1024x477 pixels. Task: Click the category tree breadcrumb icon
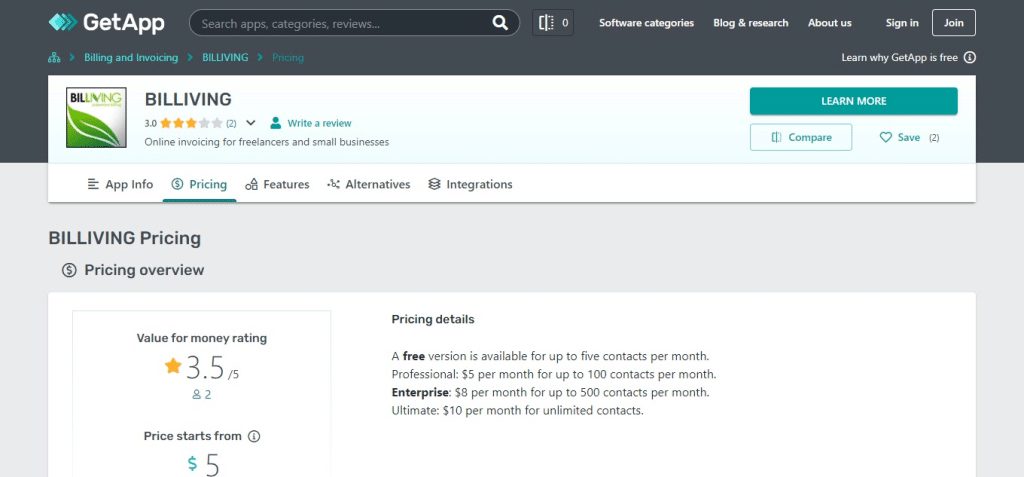(x=55, y=58)
